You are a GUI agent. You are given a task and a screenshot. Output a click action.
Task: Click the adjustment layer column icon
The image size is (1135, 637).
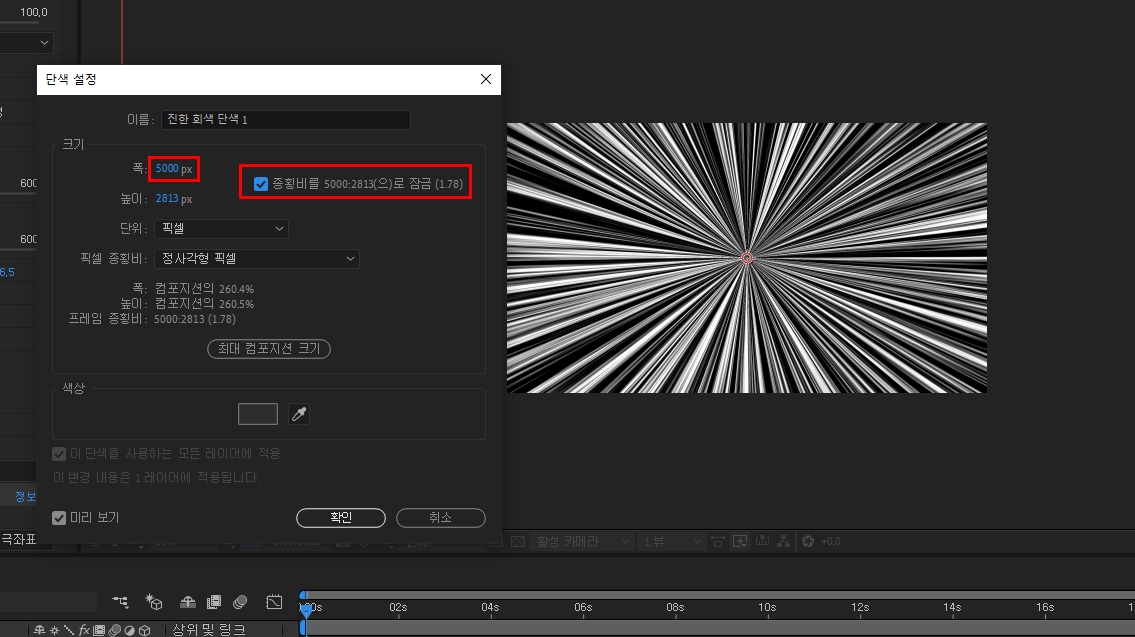tap(130, 630)
